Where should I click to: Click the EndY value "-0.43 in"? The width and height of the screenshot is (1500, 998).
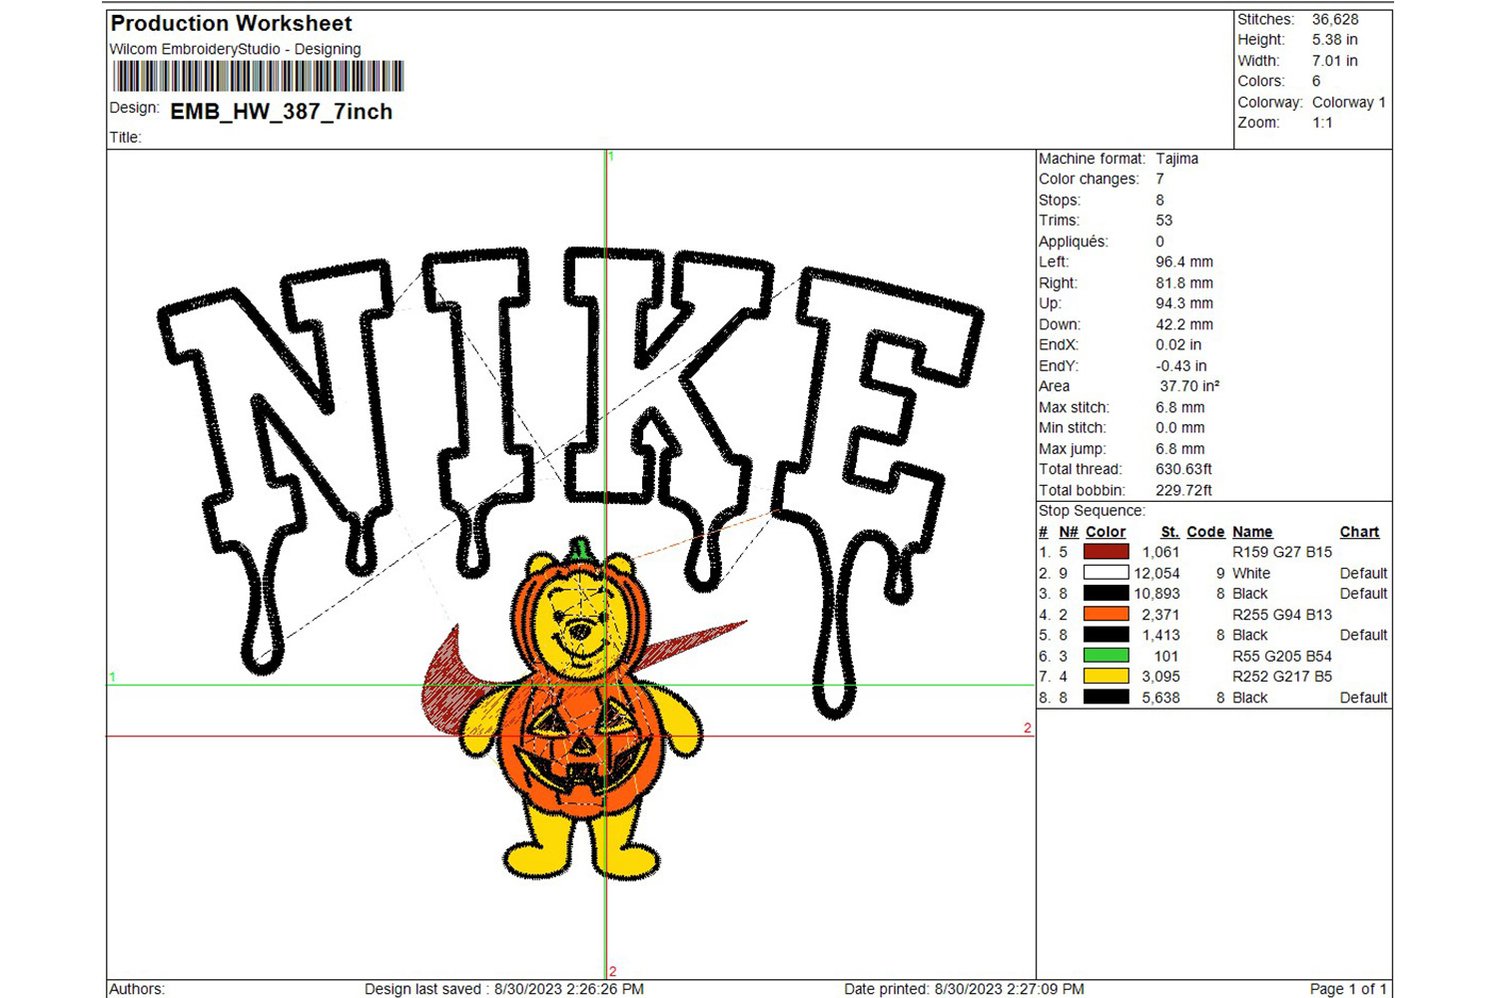point(1181,366)
